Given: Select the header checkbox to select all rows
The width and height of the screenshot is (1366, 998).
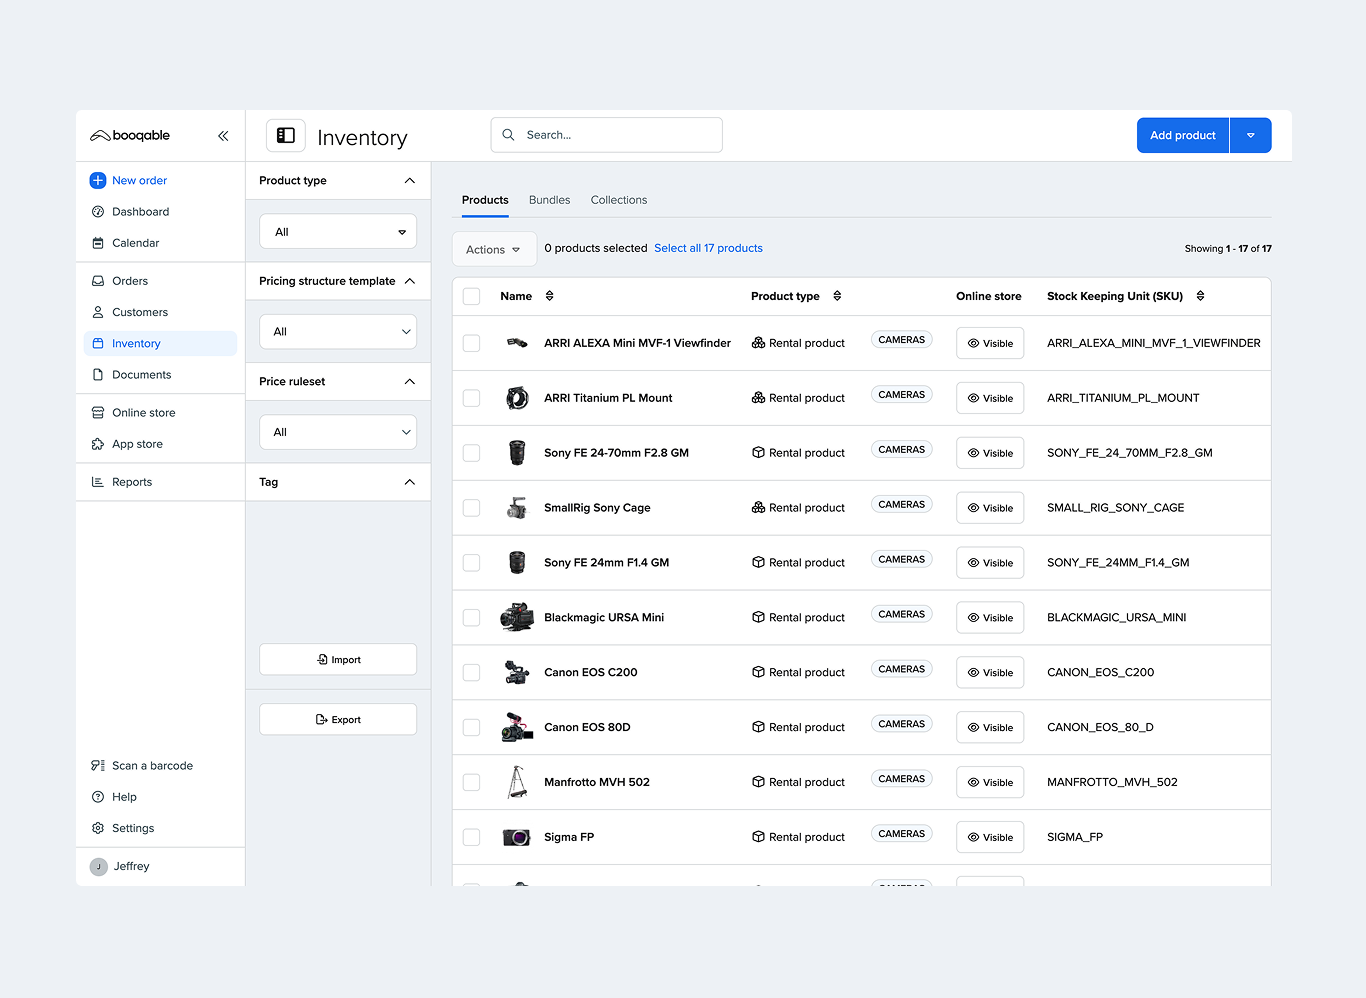Looking at the screenshot, I should [x=471, y=296].
